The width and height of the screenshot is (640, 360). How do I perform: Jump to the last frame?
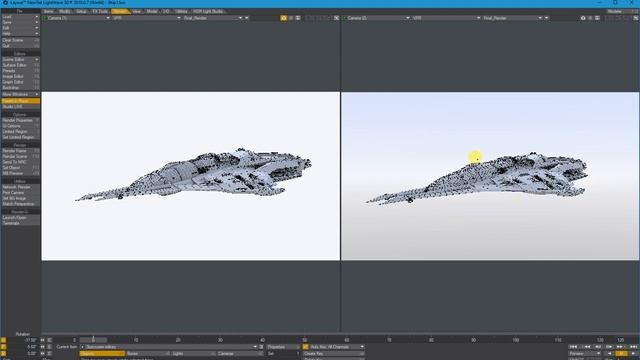point(633,347)
